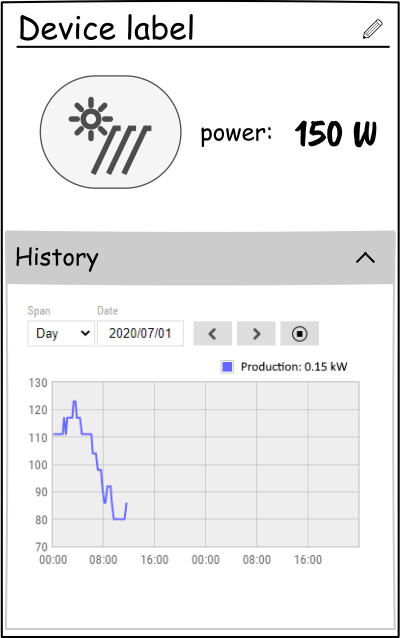This screenshot has height=638, width=400.
Task: Click the Device label title text
Action: pos(107,28)
